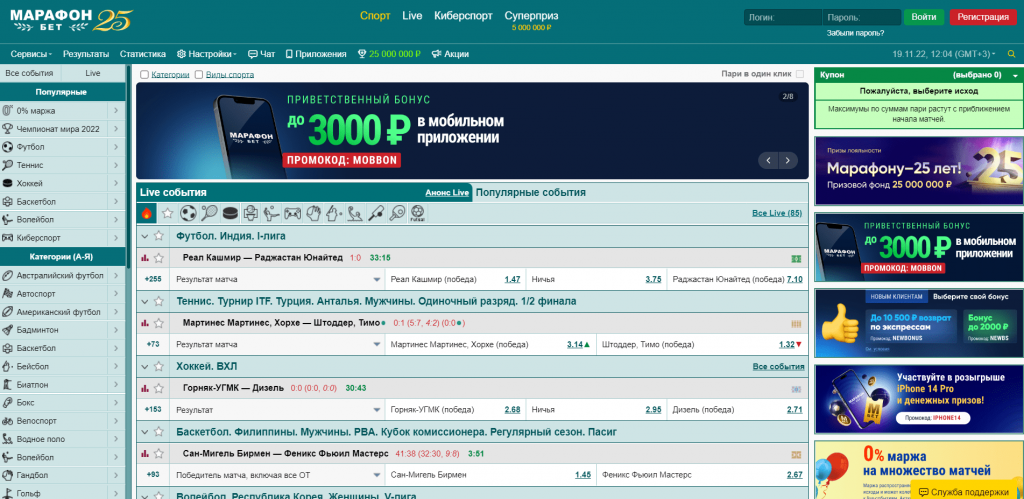Star the Футбол. Индия. I-лига league
This screenshot has height=499, width=1024.
tap(158, 236)
